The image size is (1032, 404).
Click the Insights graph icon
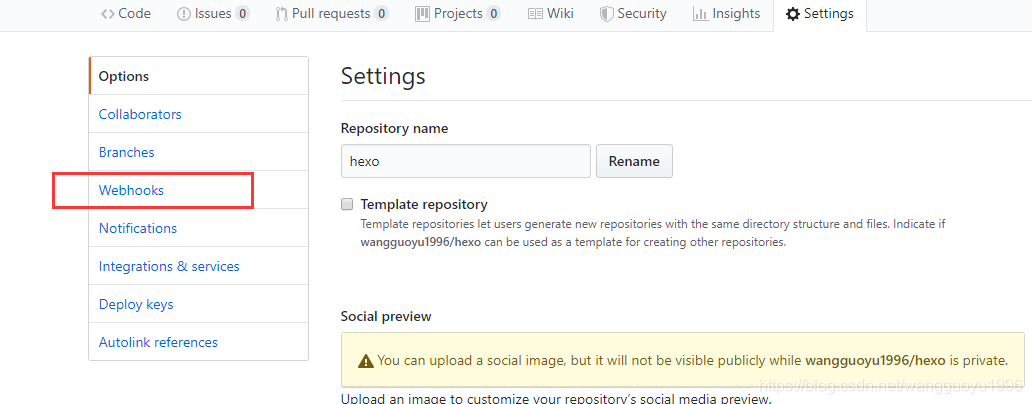700,14
